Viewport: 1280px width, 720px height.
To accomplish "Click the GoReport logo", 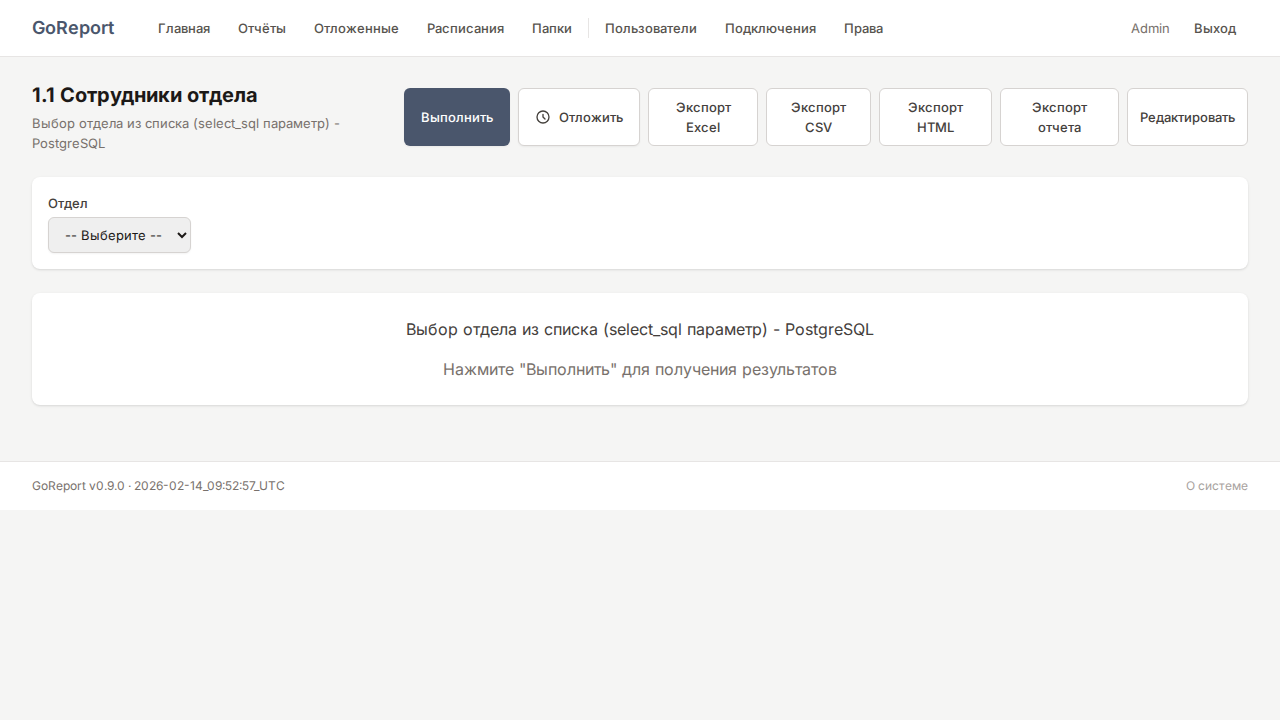I will coord(73,28).
